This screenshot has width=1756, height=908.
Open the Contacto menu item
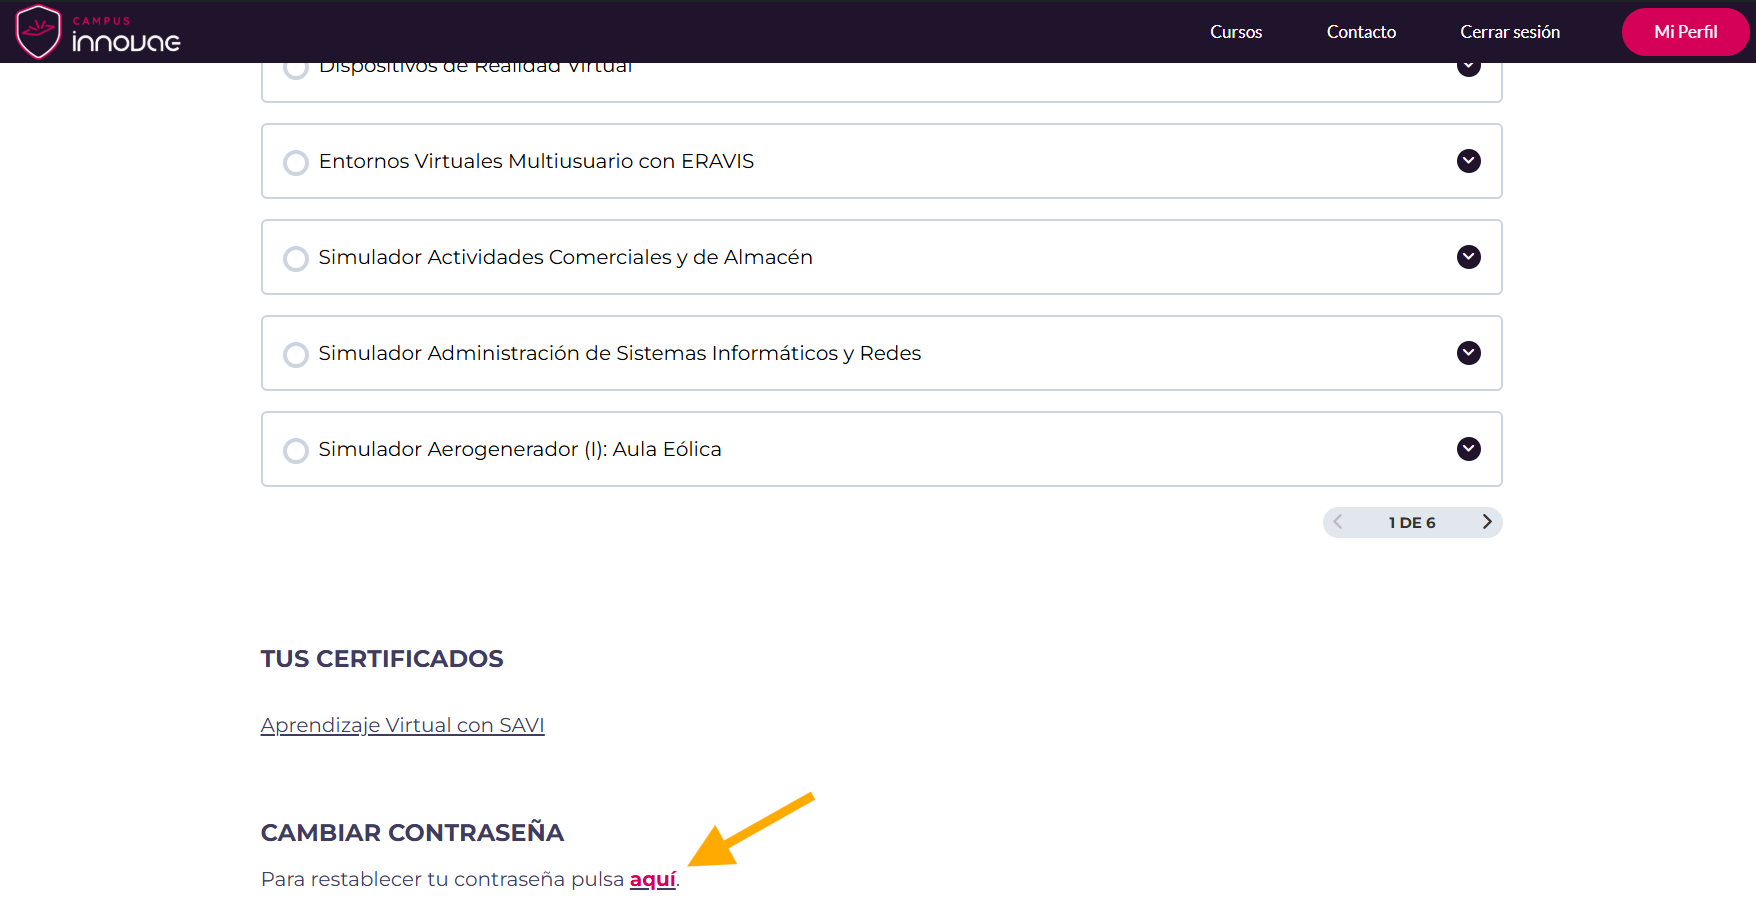click(x=1361, y=32)
